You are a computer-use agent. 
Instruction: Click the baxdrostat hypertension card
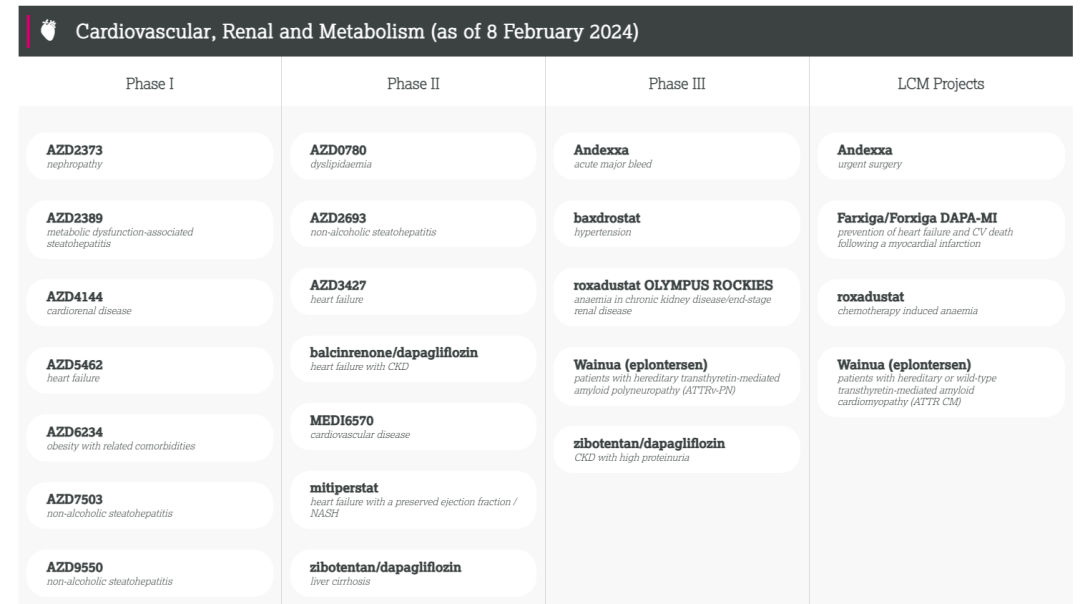click(x=677, y=224)
